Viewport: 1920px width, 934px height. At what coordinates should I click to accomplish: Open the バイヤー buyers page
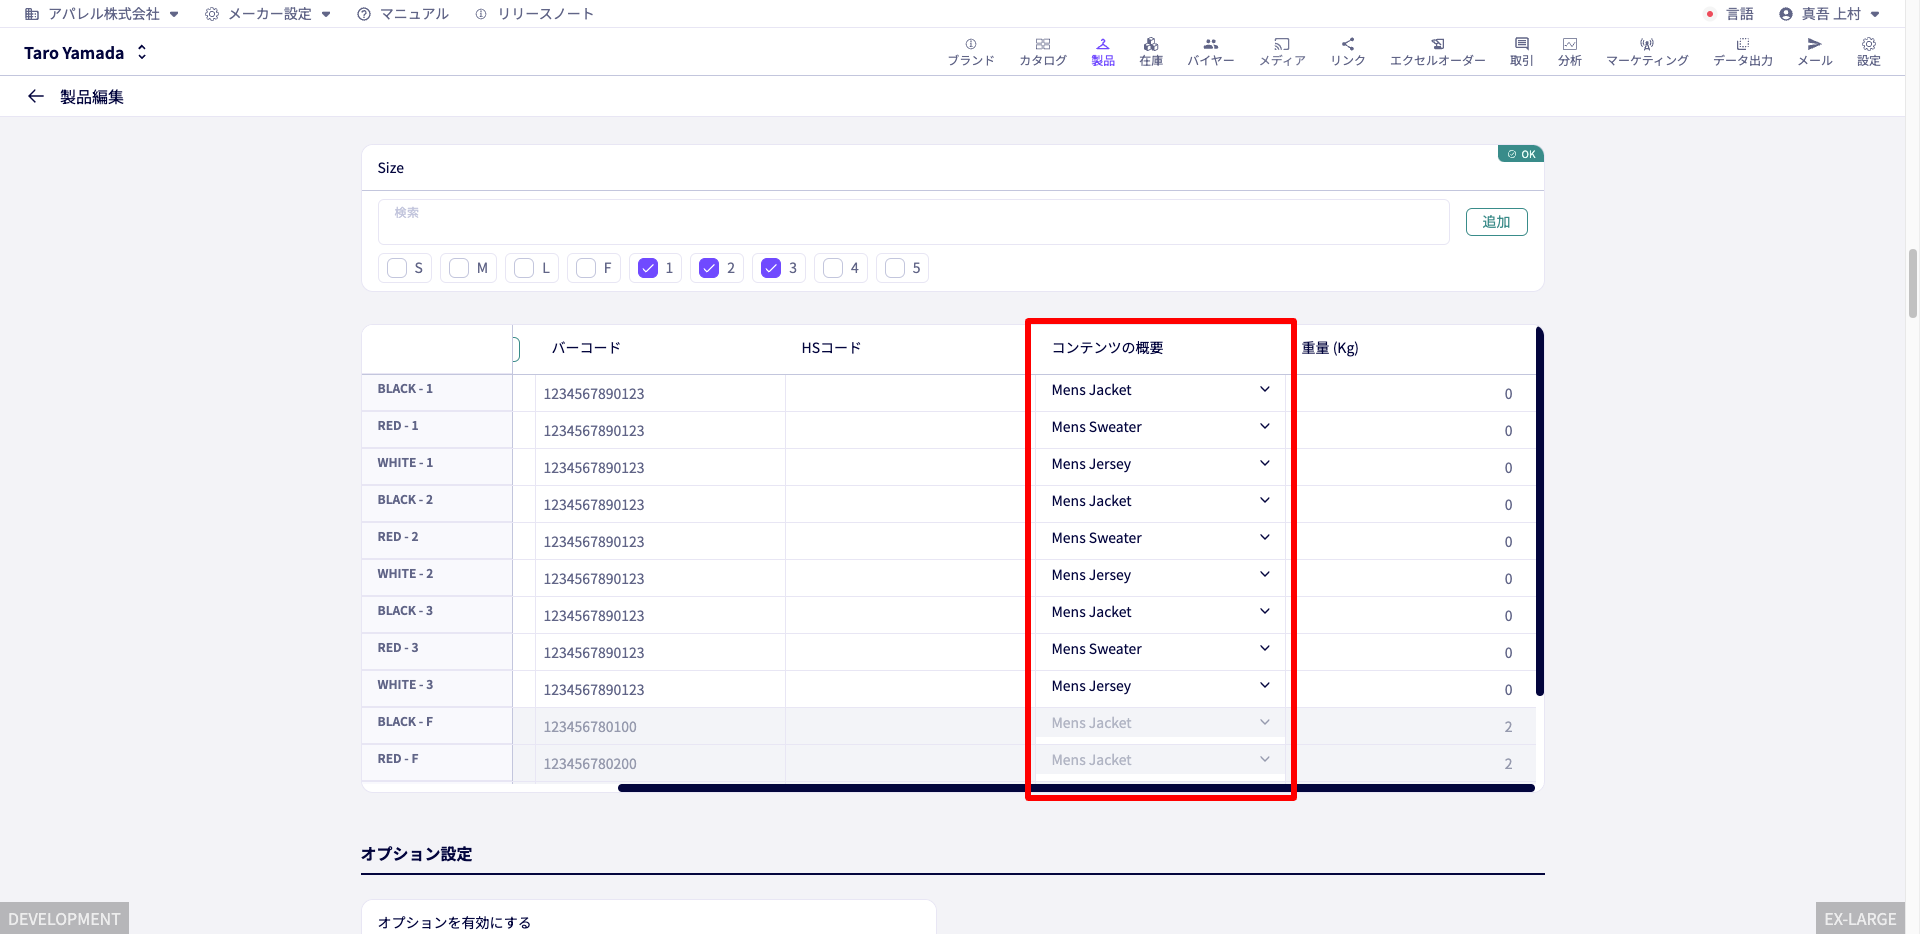(x=1210, y=52)
